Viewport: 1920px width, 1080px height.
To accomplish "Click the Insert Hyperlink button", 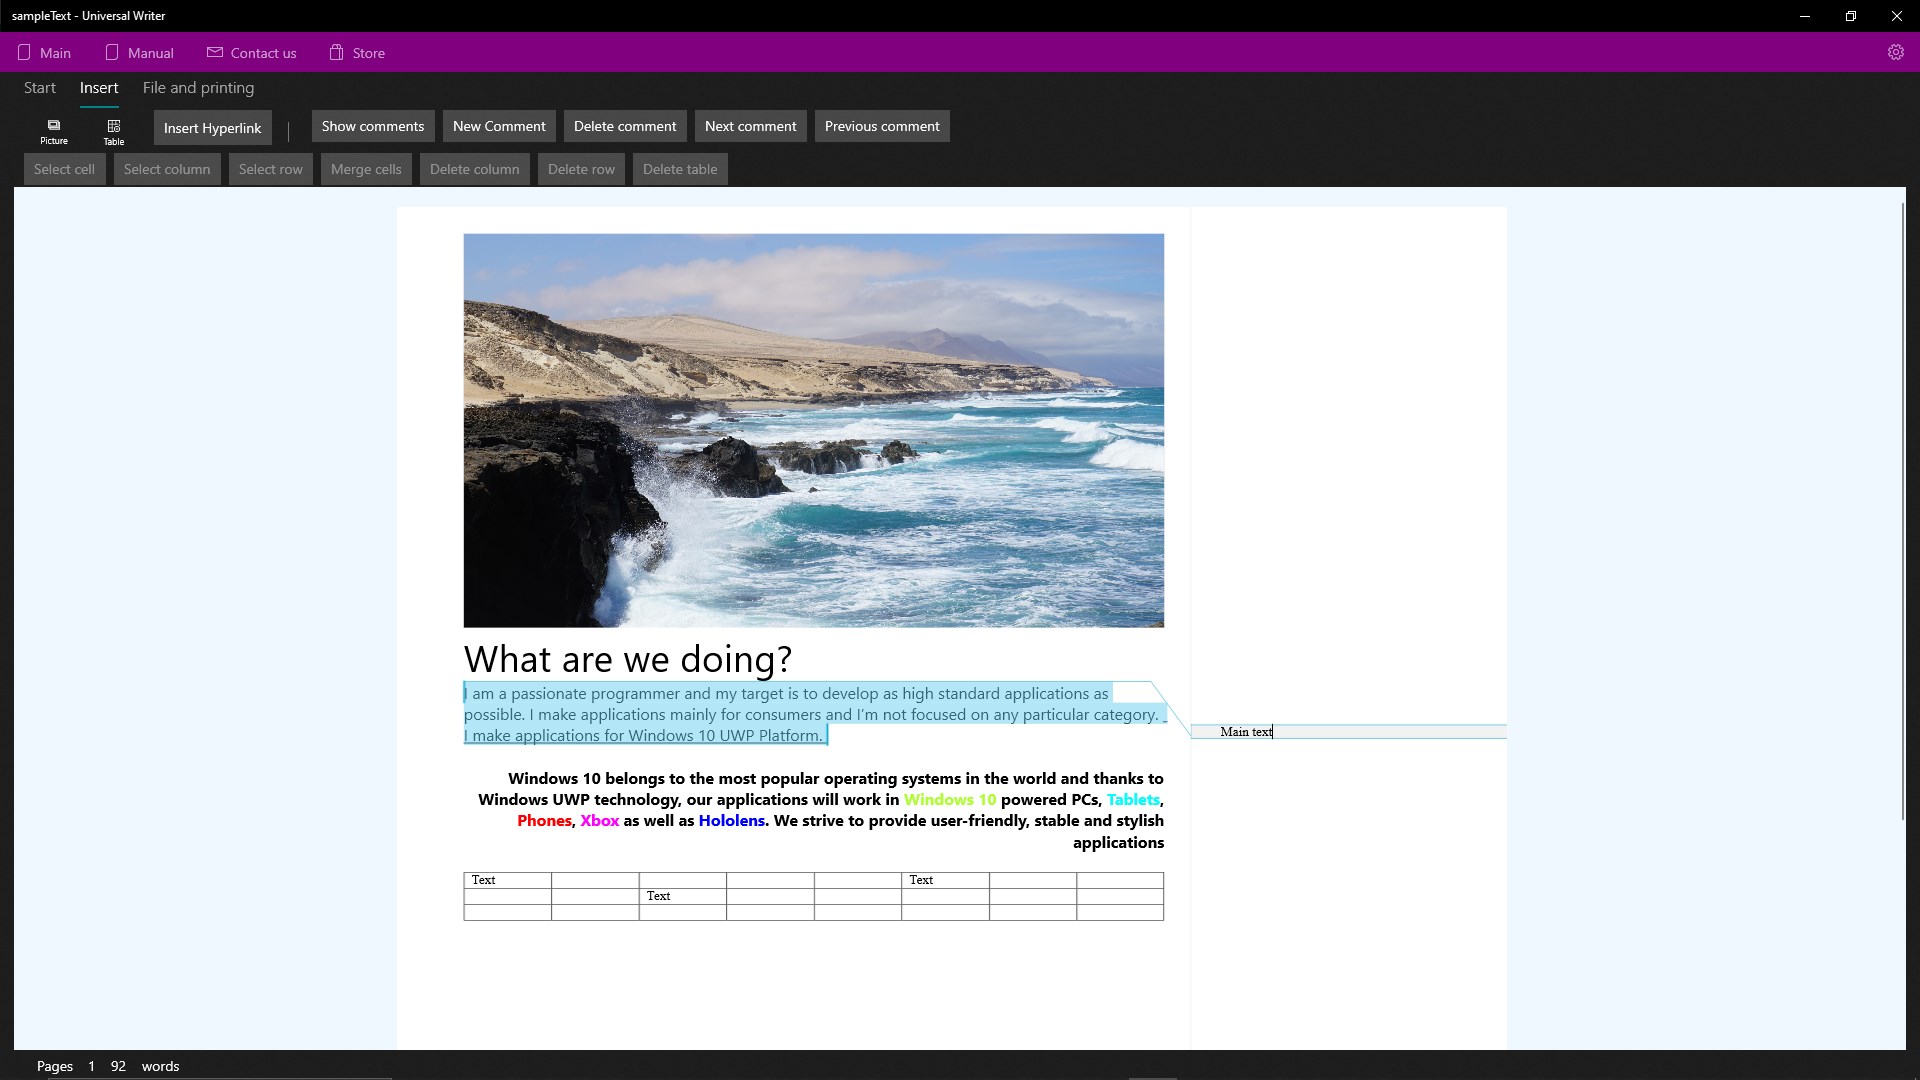I will coord(212,128).
